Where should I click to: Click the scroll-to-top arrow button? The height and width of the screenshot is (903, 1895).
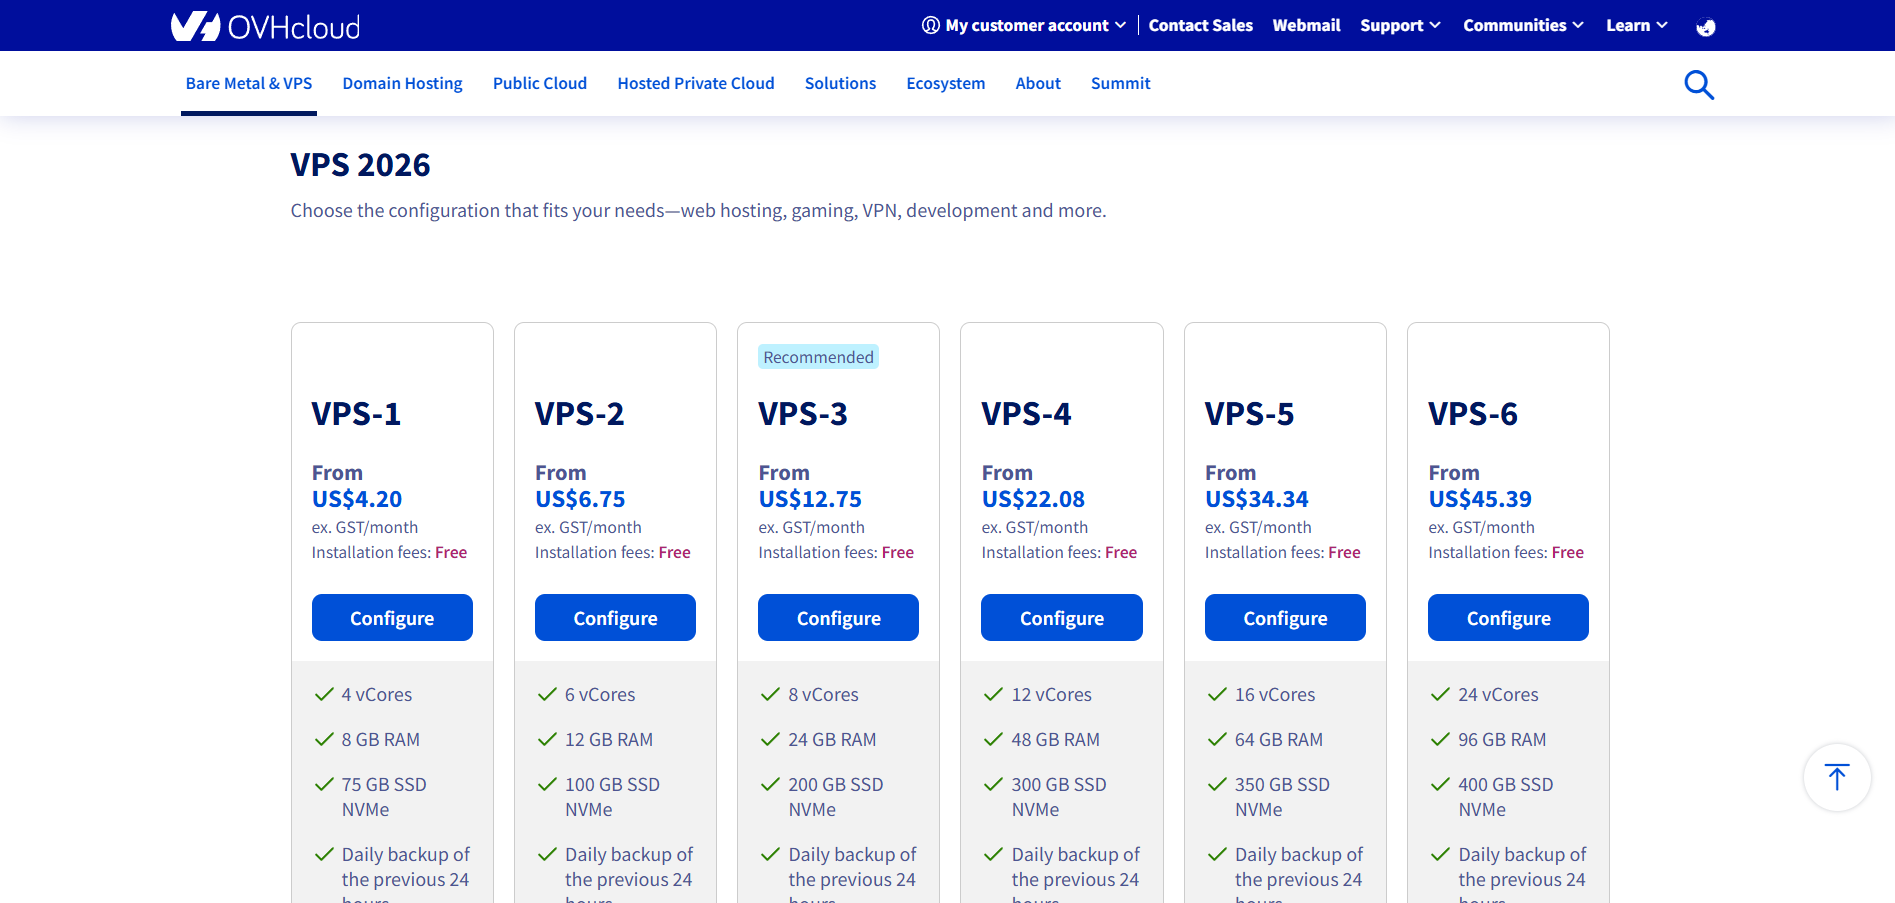pyautogui.click(x=1836, y=777)
